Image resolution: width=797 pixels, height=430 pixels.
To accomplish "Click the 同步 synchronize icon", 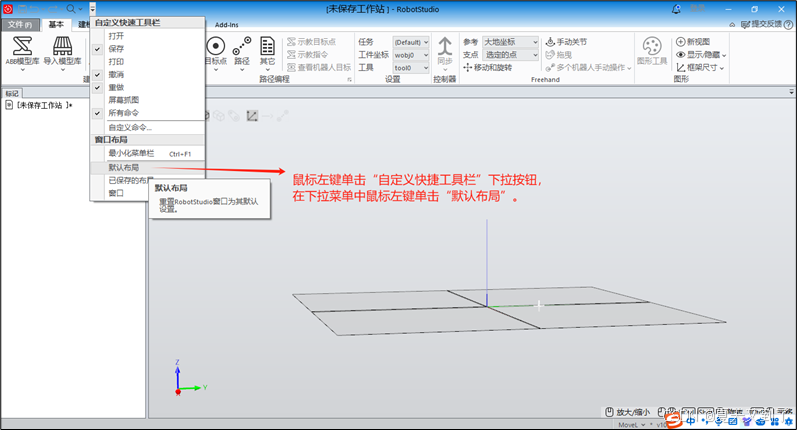I will tap(445, 46).
